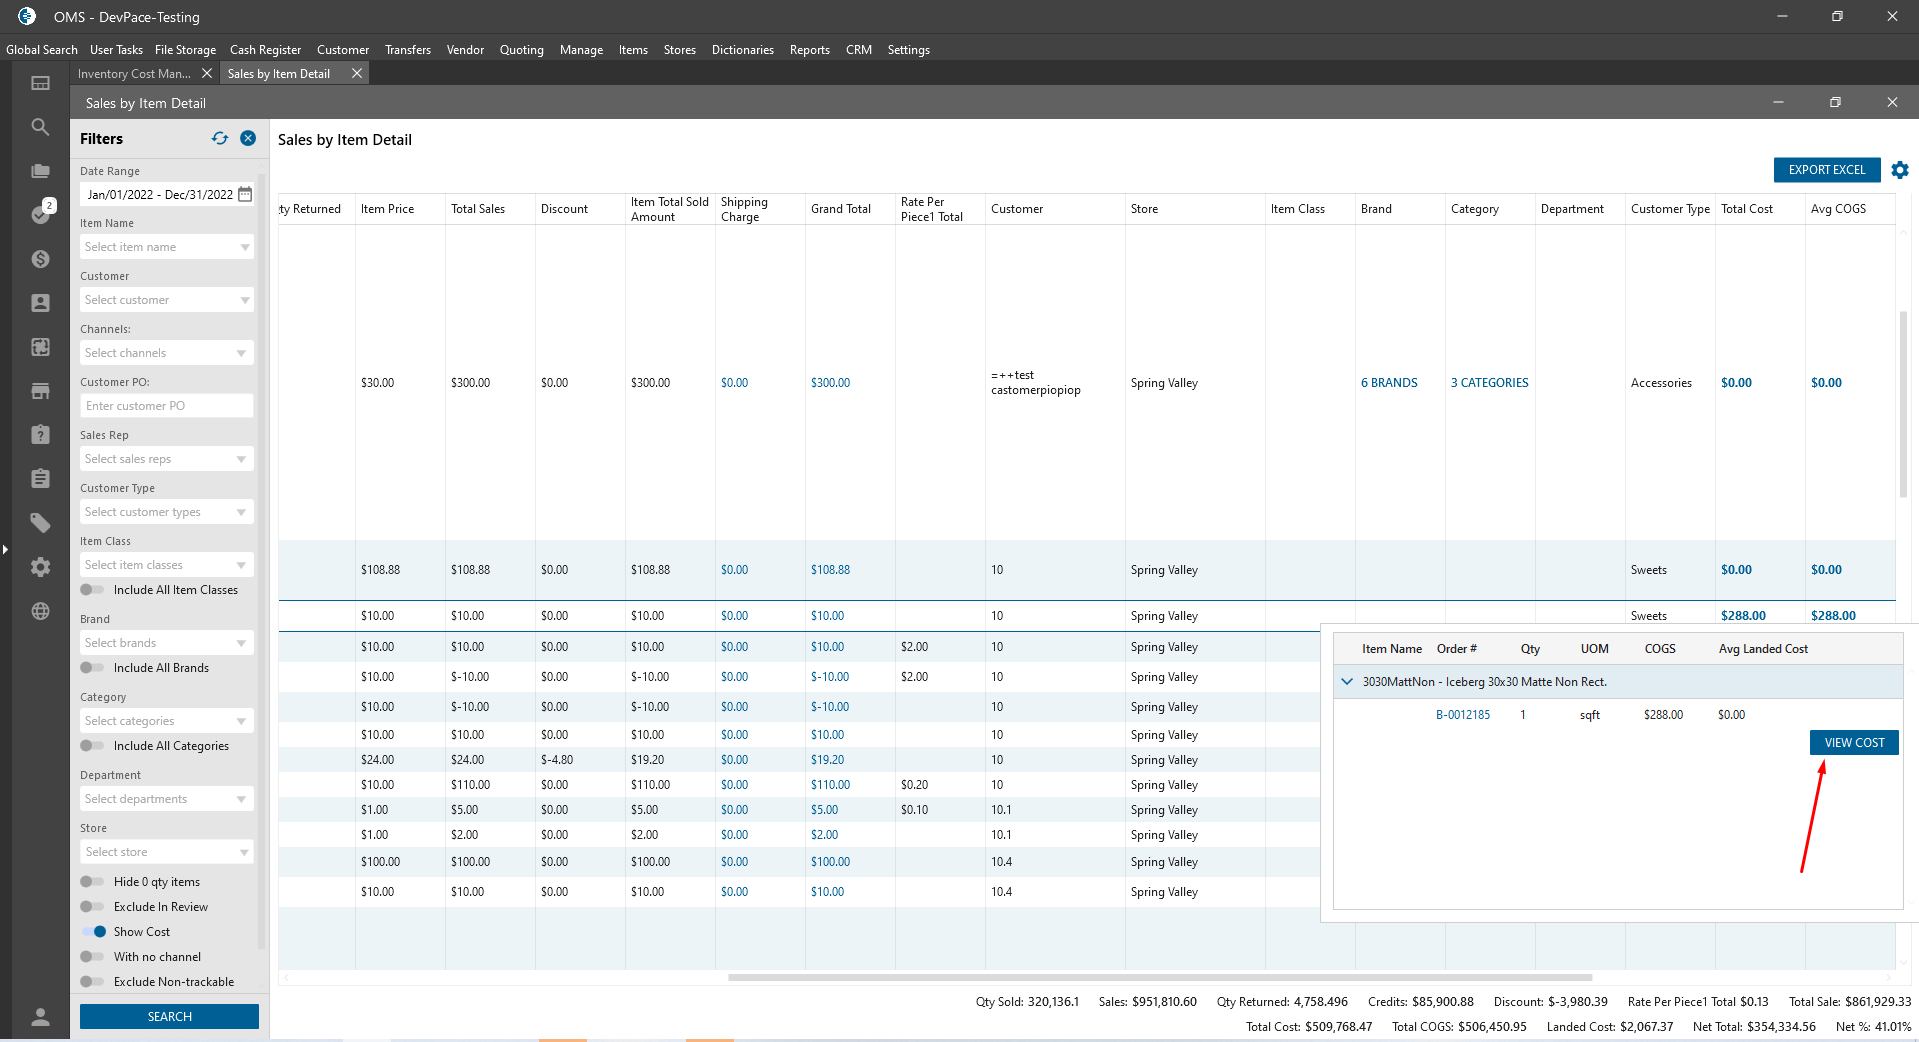Open table column settings gear icon

coord(1900,170)
